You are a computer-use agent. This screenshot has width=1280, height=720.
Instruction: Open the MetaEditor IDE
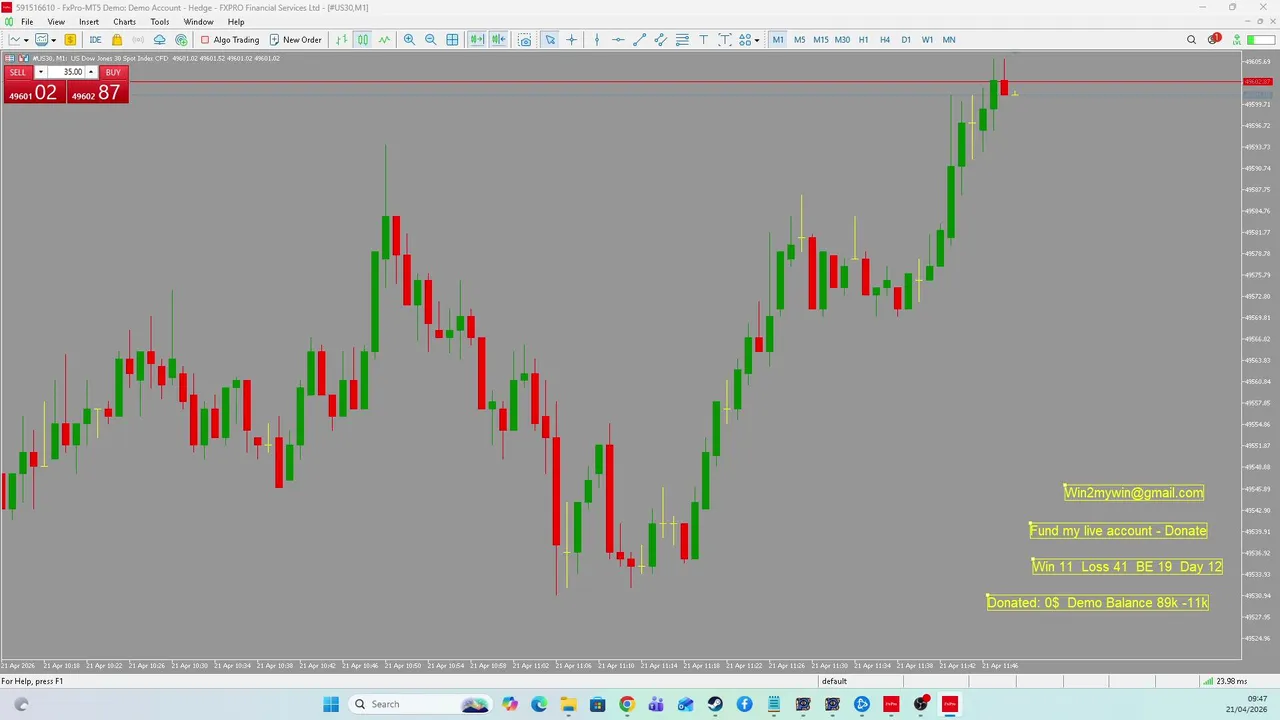(95, 40)
